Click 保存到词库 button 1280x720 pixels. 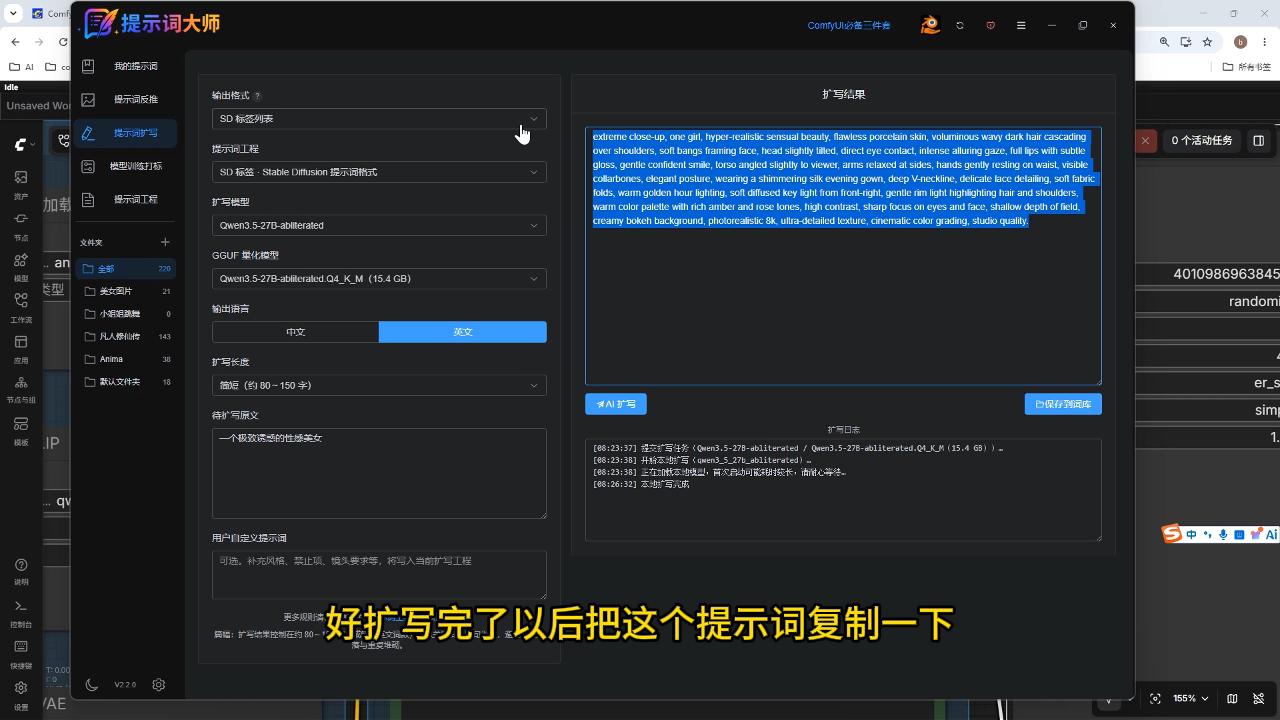click(x=1063, y=404)
